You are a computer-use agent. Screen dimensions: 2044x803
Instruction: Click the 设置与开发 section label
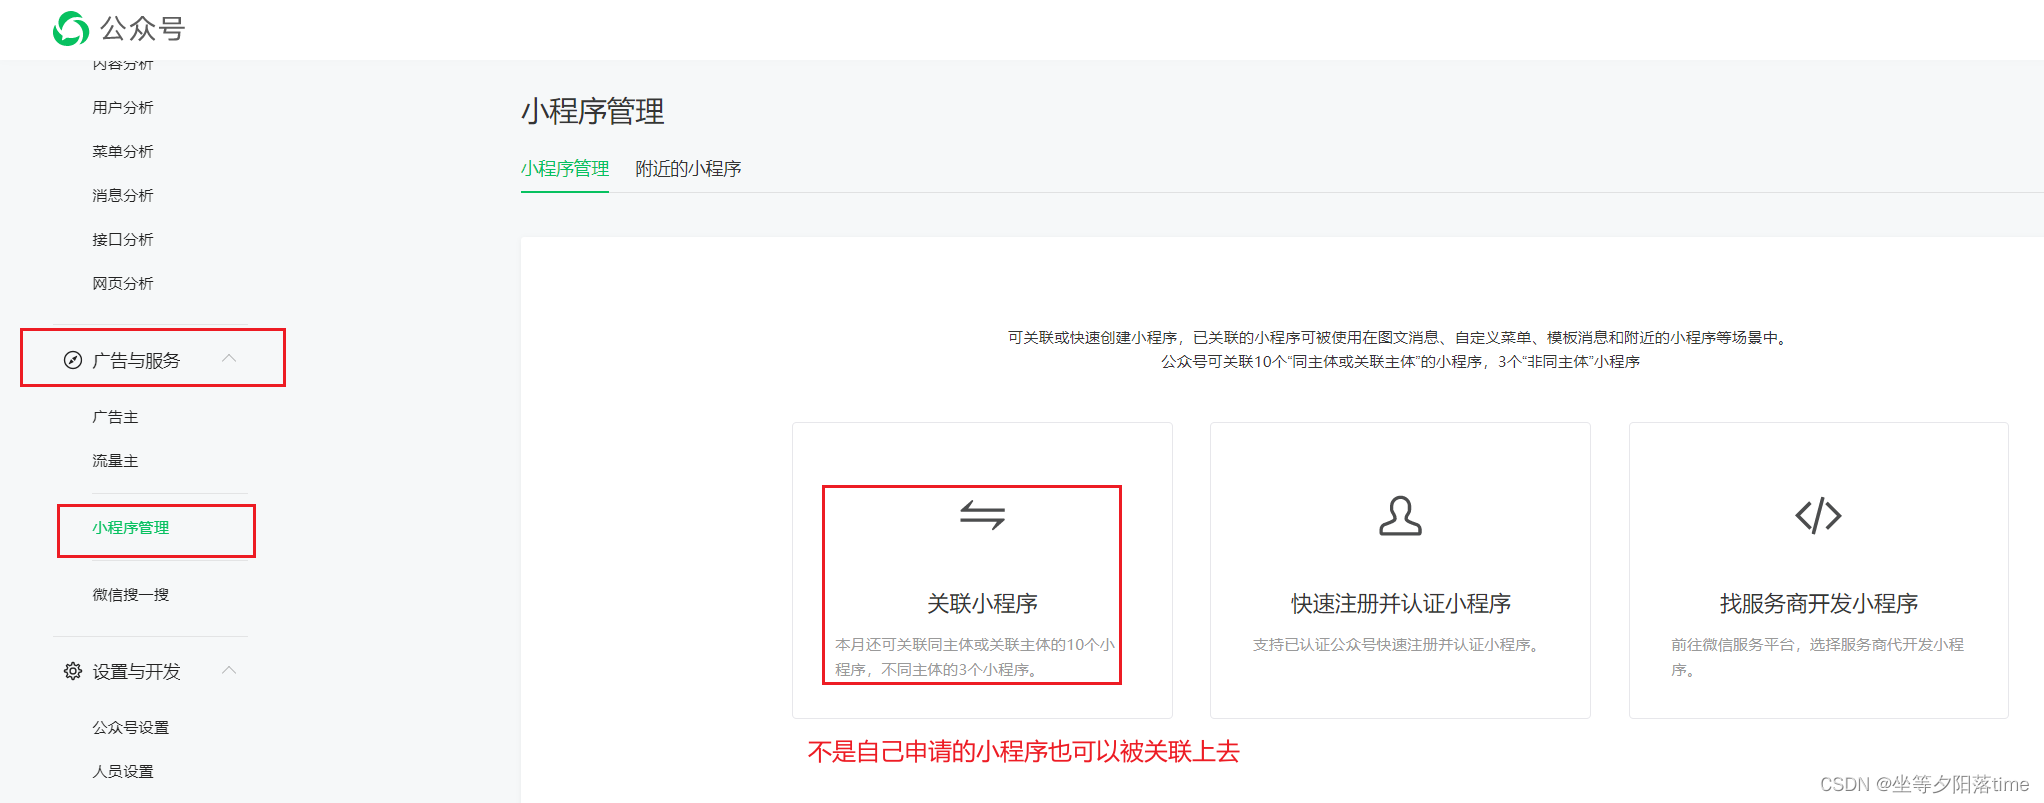(136, 671)
